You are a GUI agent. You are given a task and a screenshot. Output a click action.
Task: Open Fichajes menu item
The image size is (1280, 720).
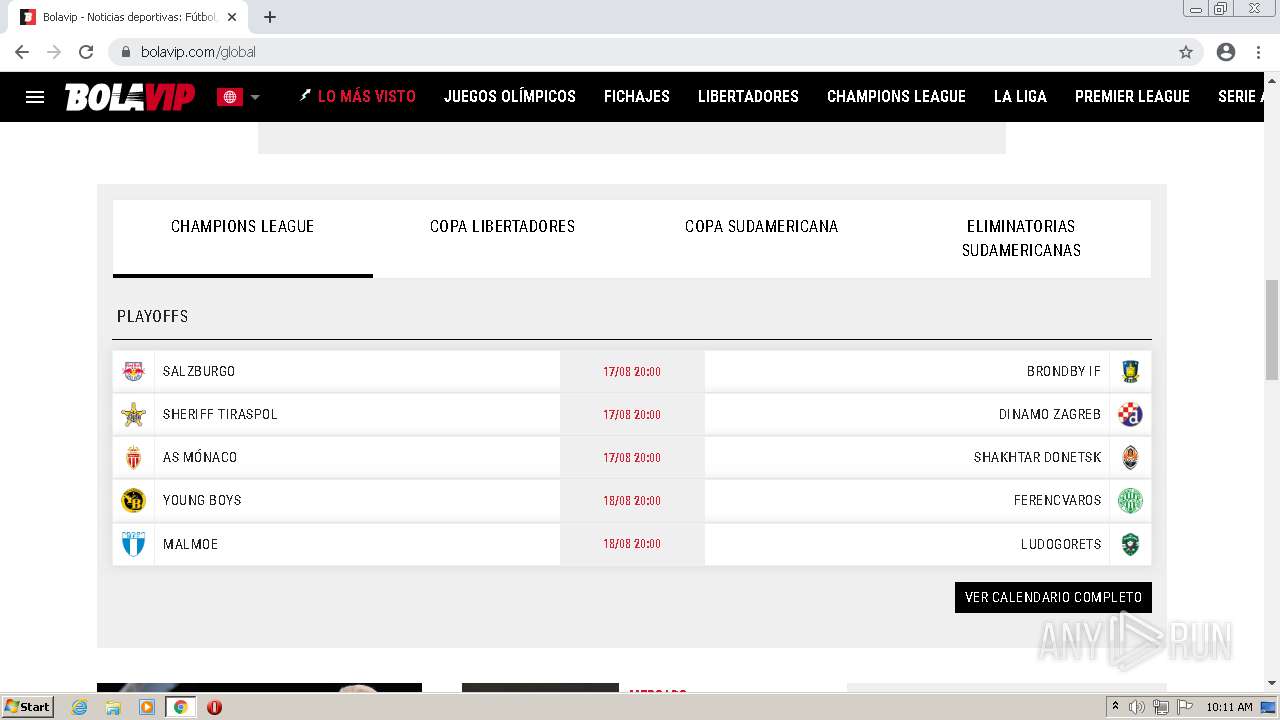[x=637, y=97]
